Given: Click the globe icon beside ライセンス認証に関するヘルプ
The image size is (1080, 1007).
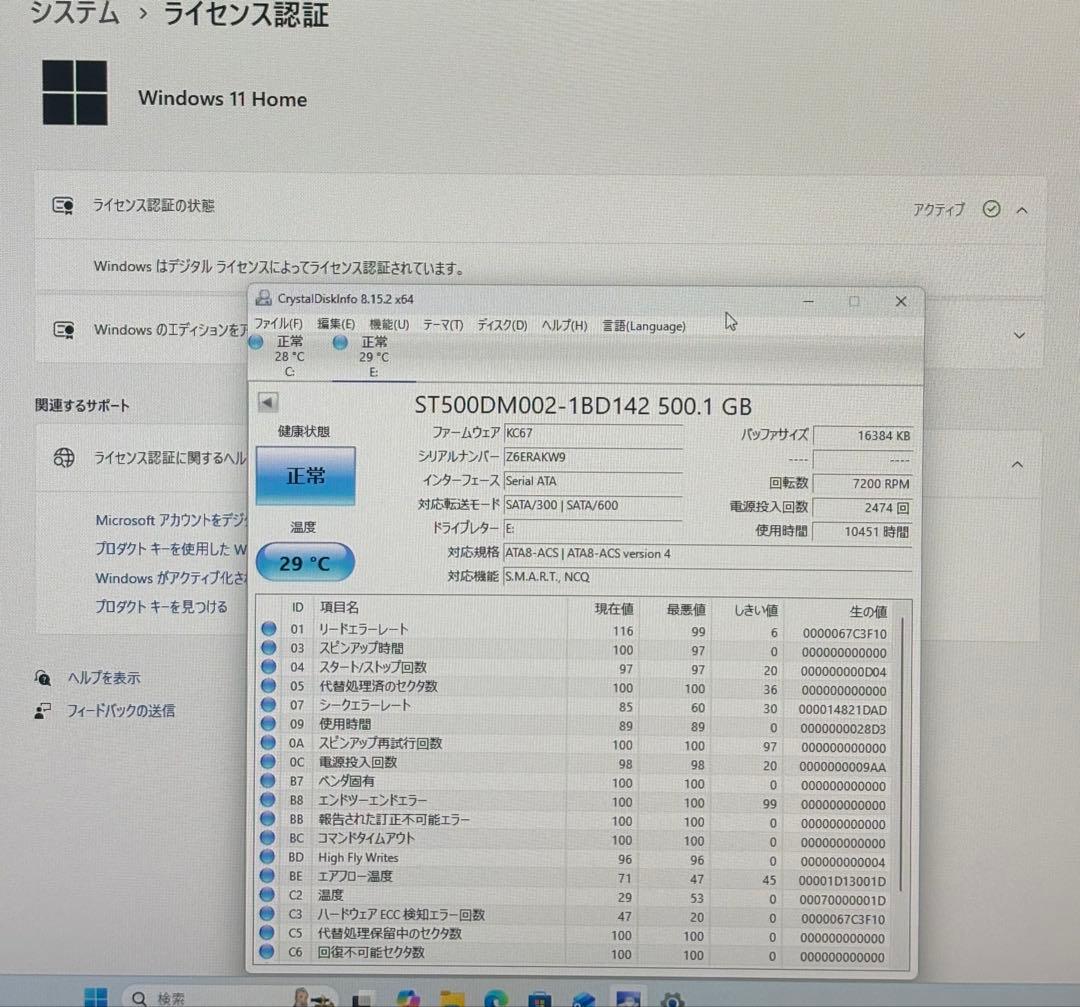Looking at the screenshot, I should (x=64, y=457).
